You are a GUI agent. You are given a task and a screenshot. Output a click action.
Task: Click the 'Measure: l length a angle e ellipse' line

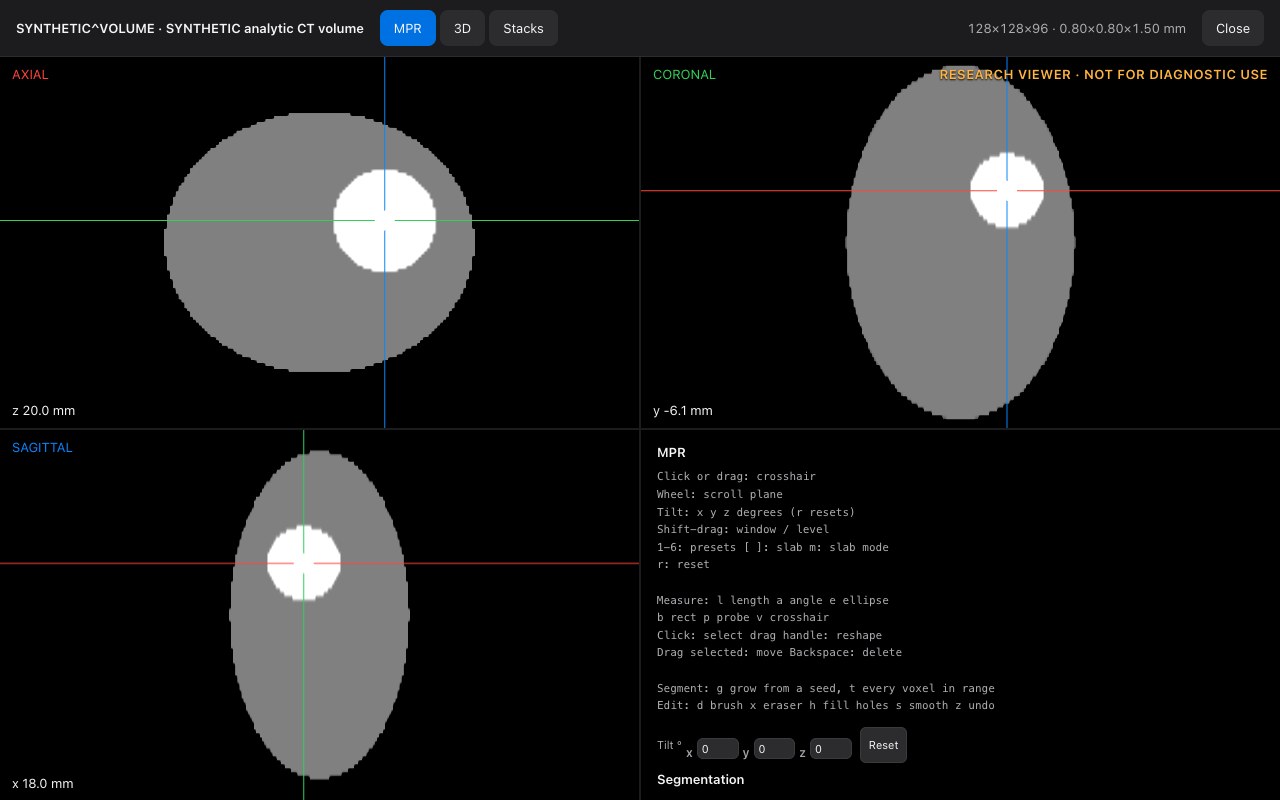click(773, 600)
